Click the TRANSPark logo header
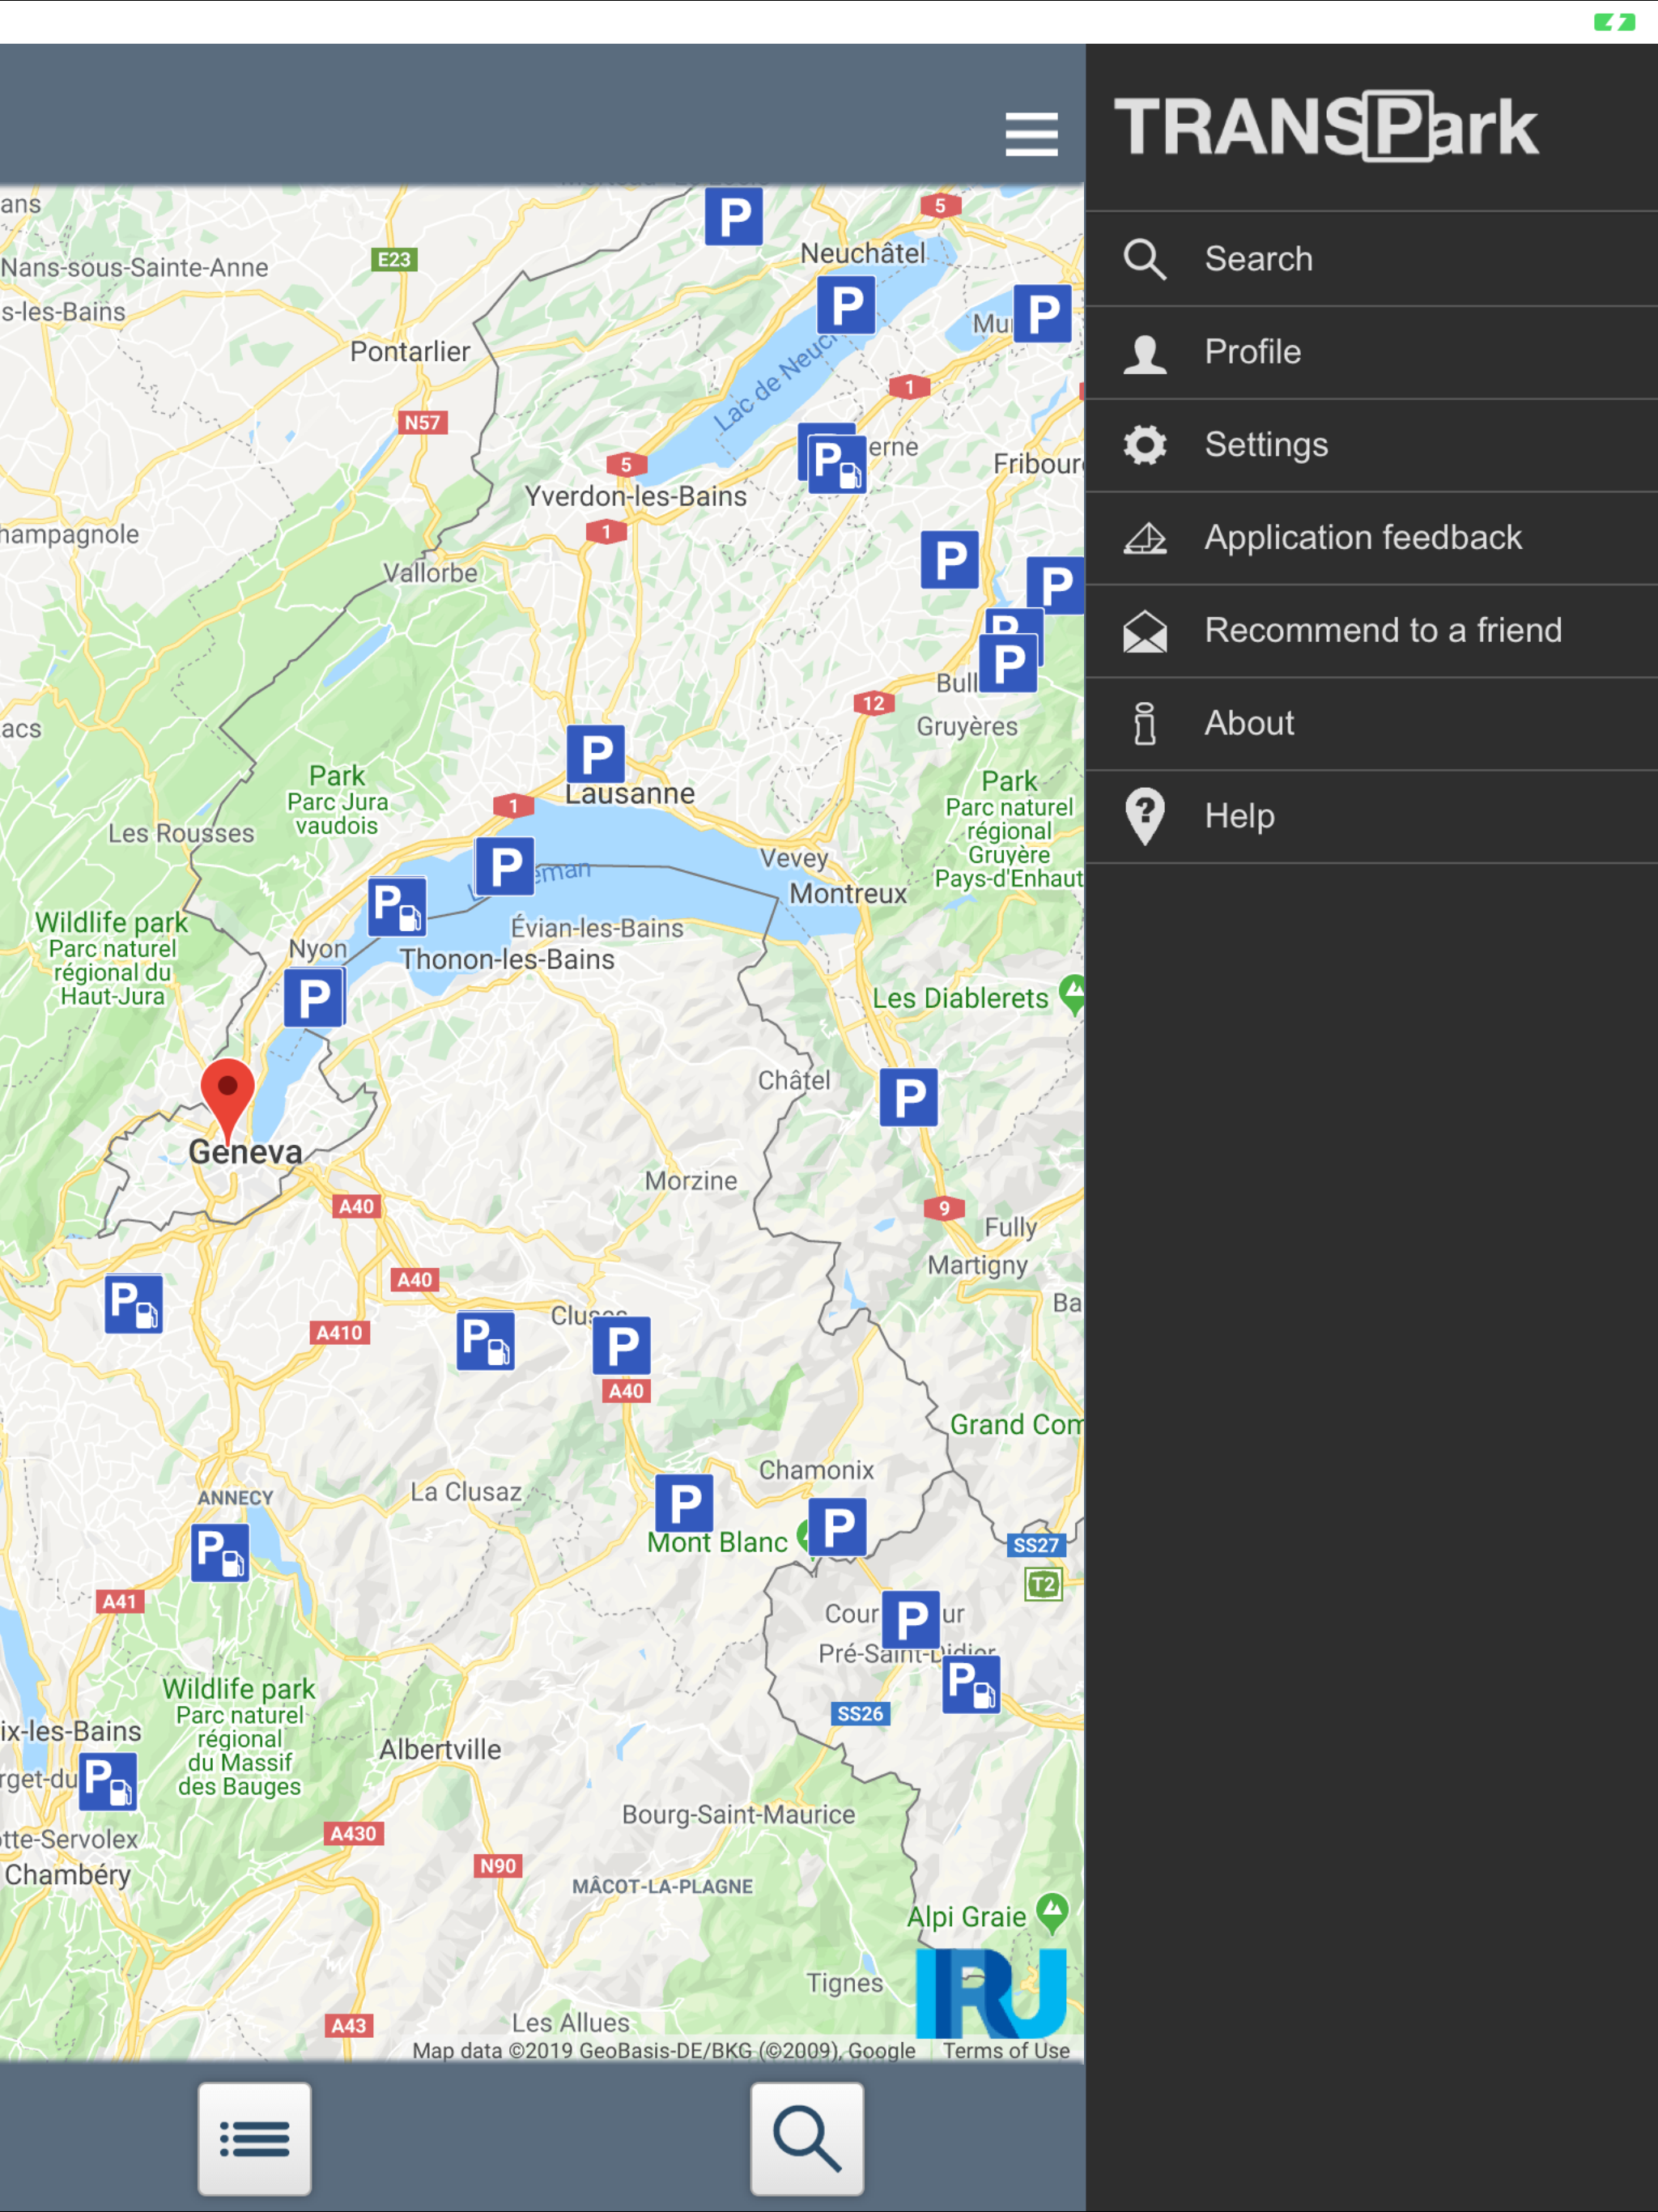The width and height of the screenshot is (1658, 2212). click(x=1326, y=127)
